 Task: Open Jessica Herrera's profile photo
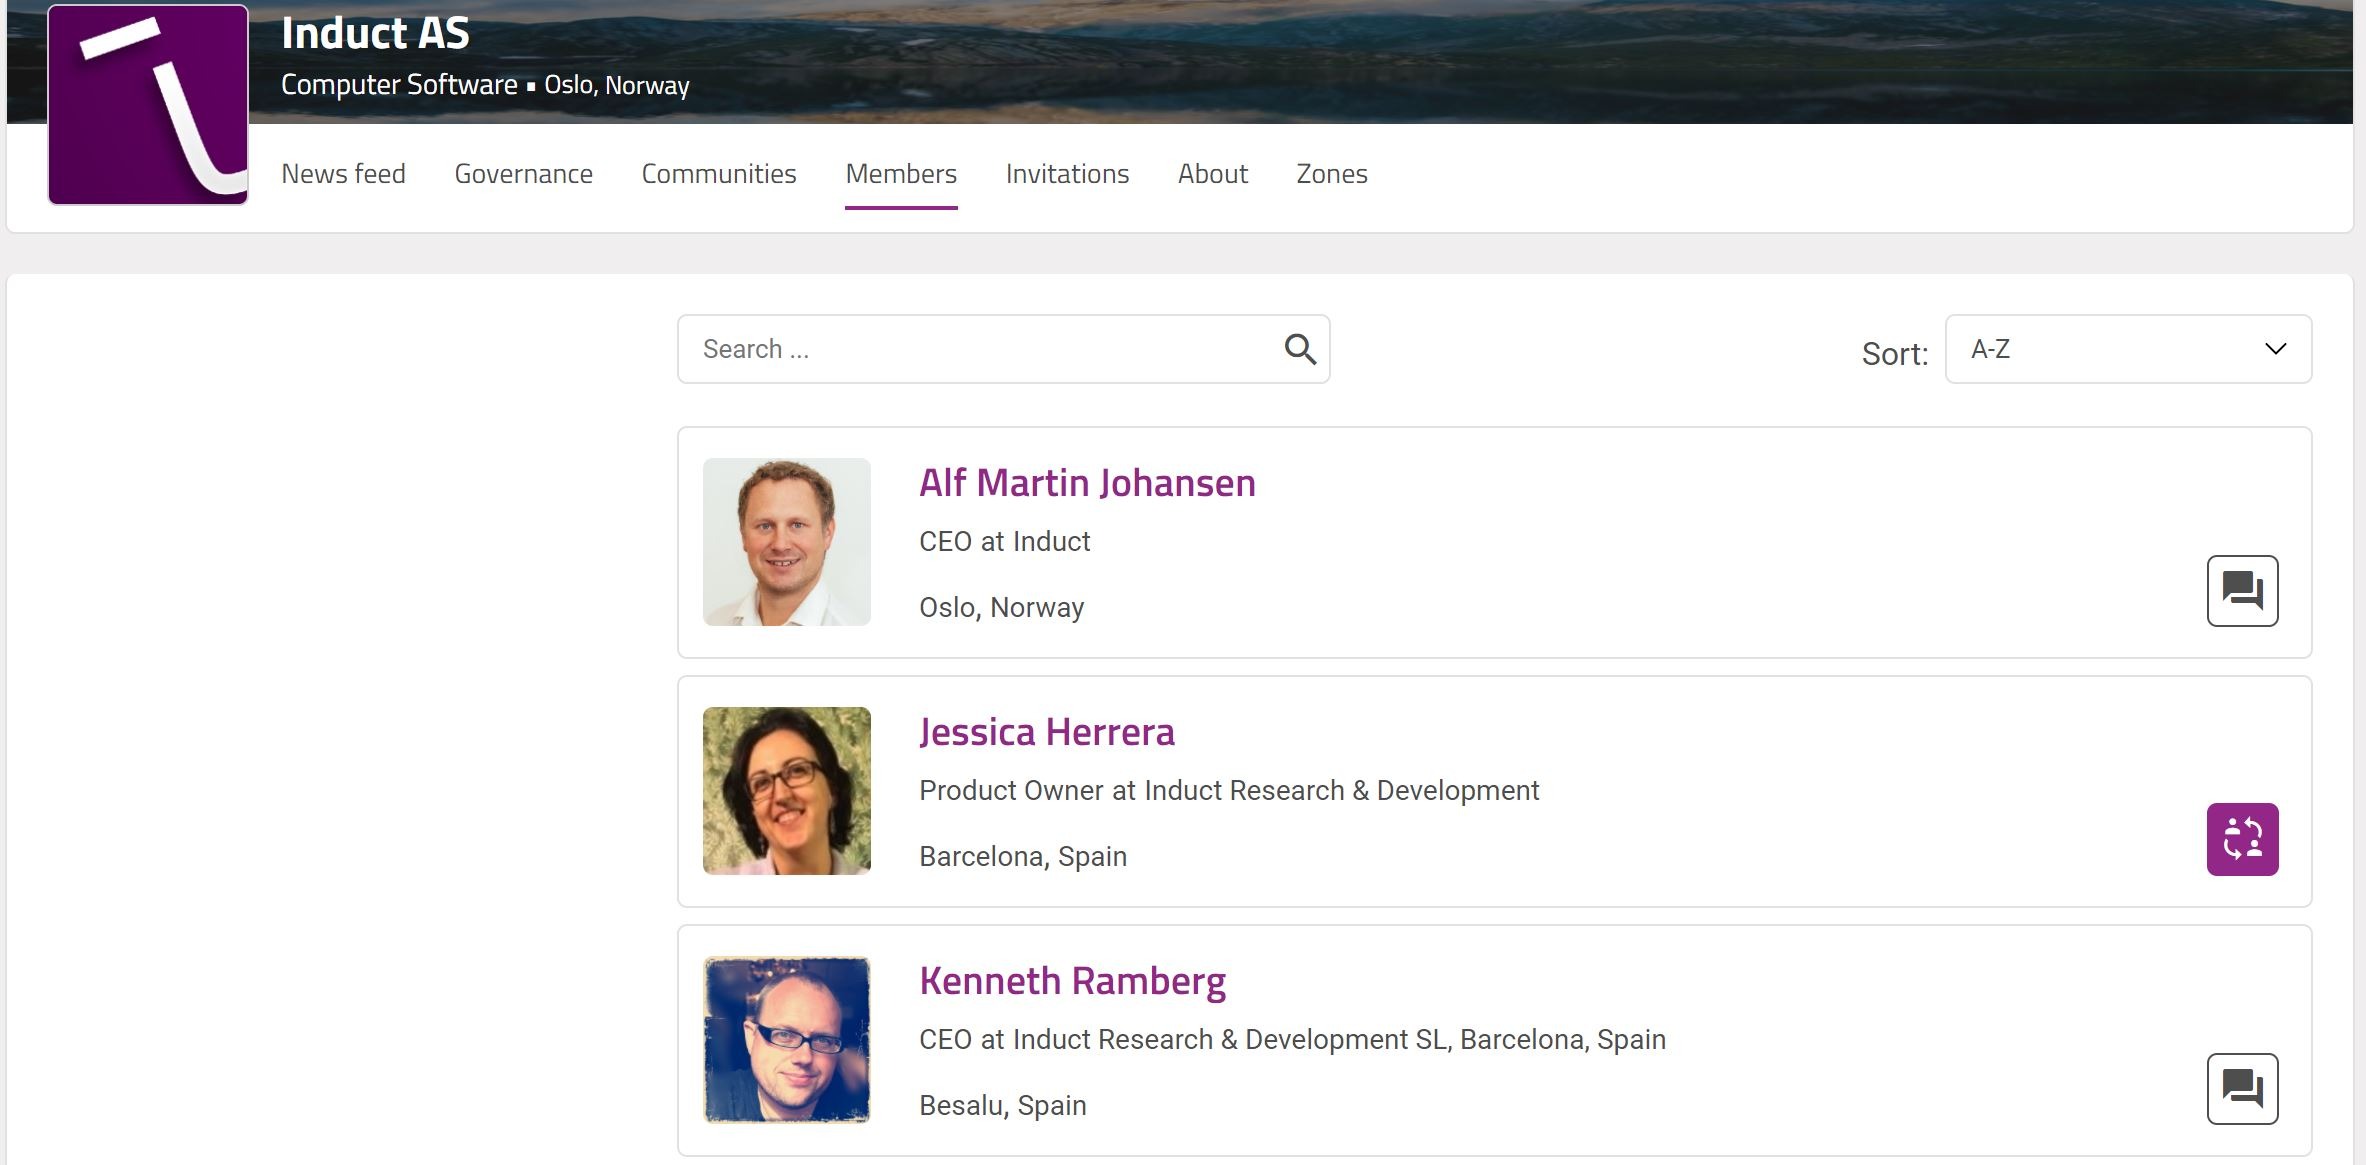coord(787,791)
